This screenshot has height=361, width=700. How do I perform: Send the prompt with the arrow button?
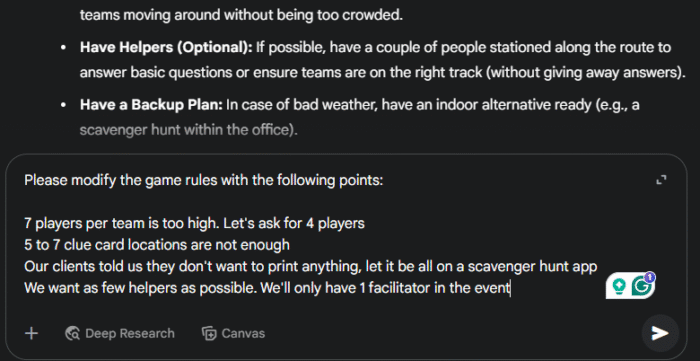click(660, 333)
